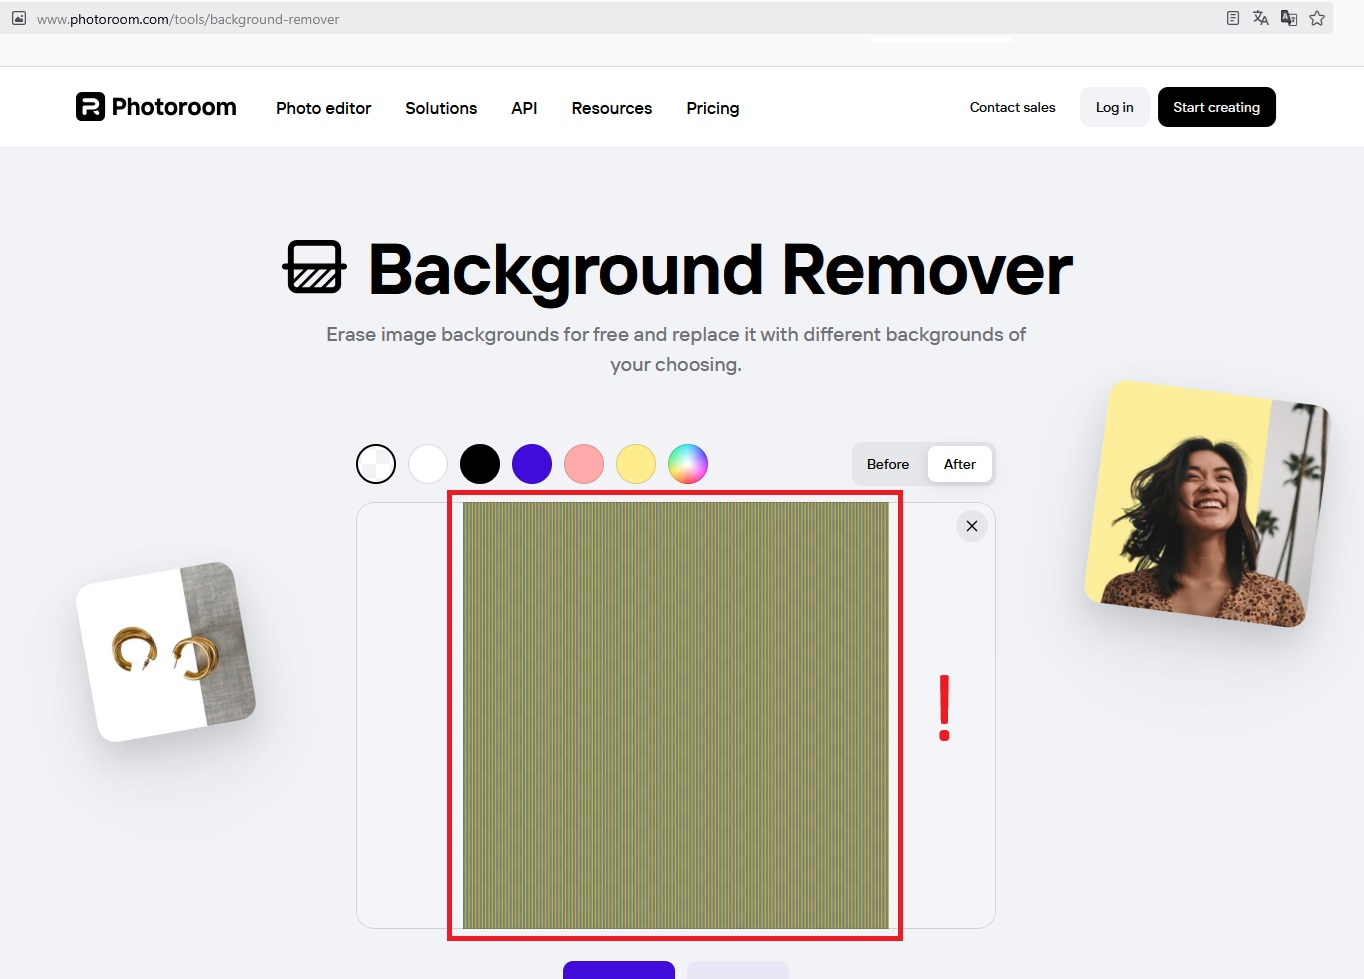Select the pink background swatch

point(584,464)
